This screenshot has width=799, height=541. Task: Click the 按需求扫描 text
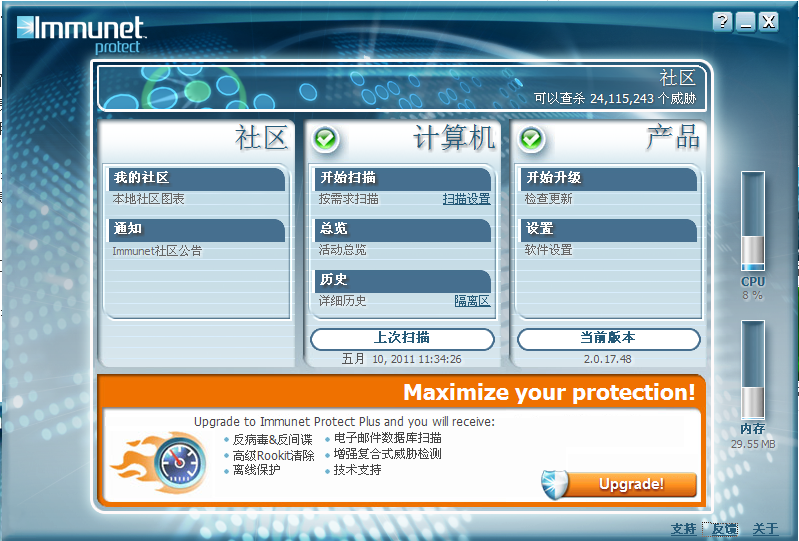coord(349,199)
